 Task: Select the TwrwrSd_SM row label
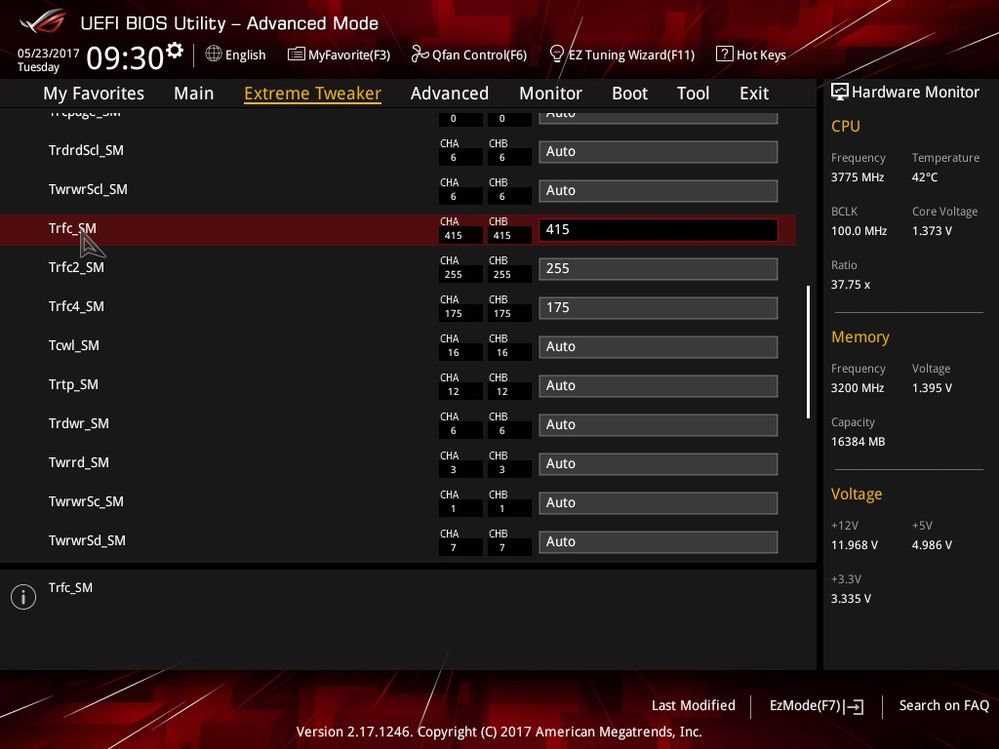pyautogui.click(x=87, y=540)
